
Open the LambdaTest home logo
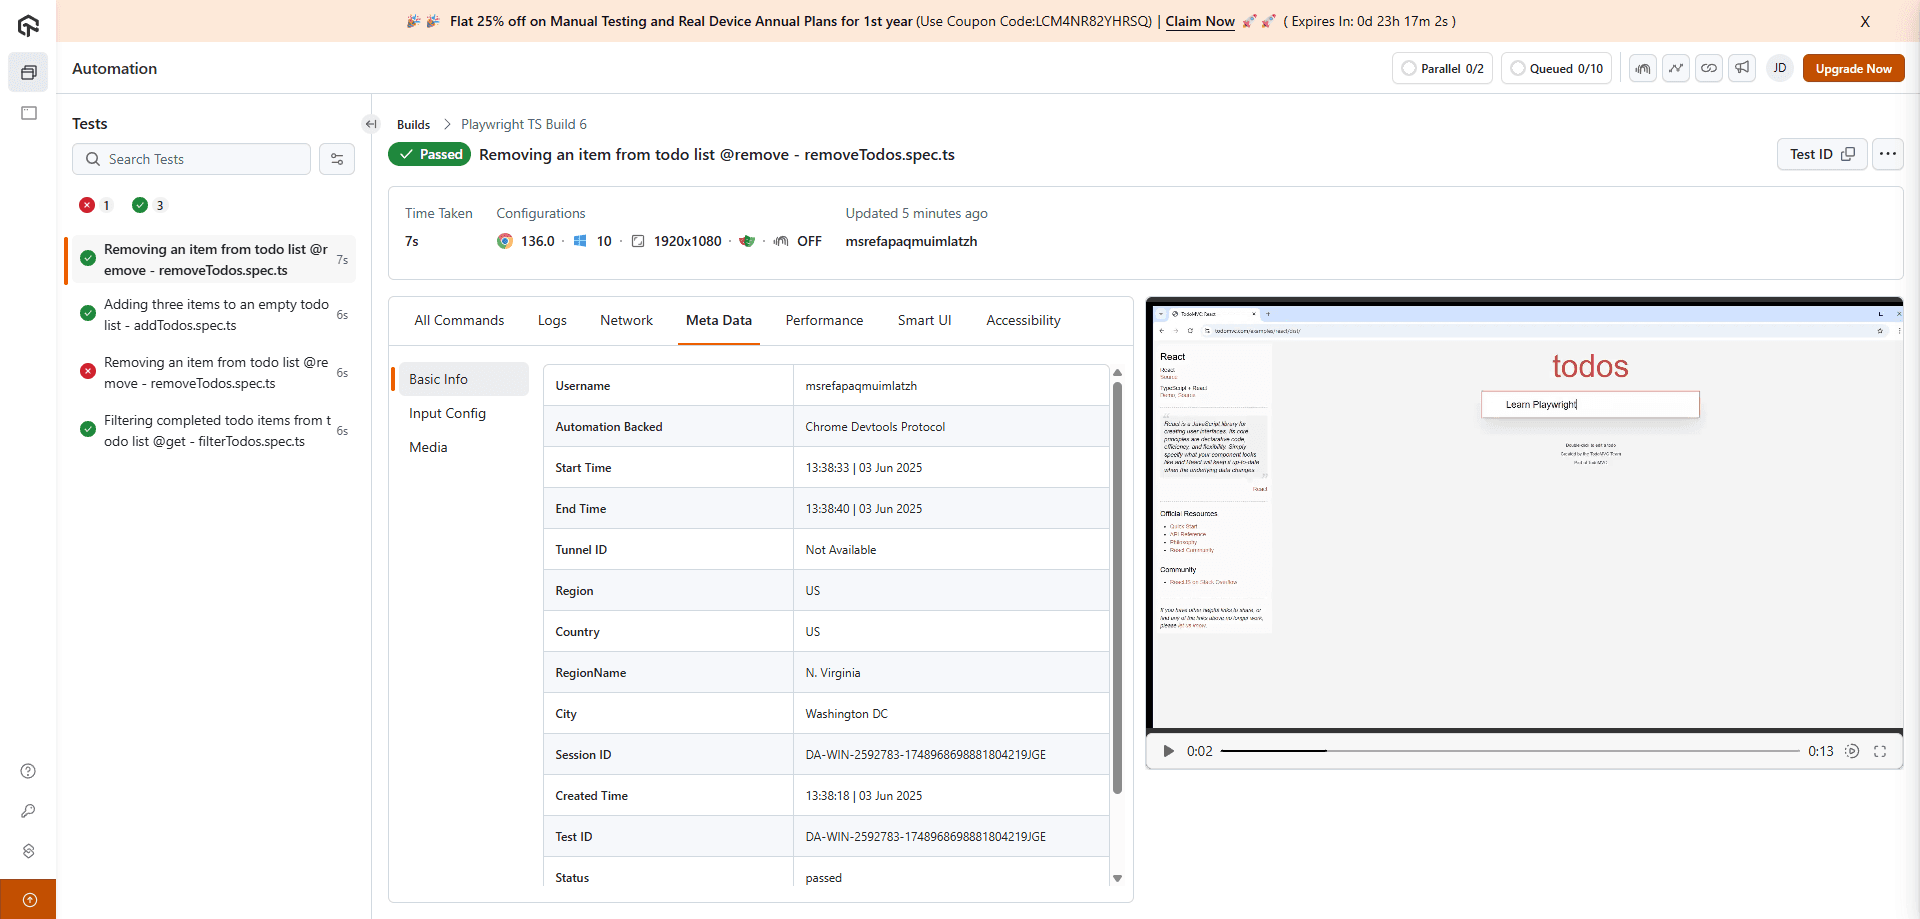28,26
